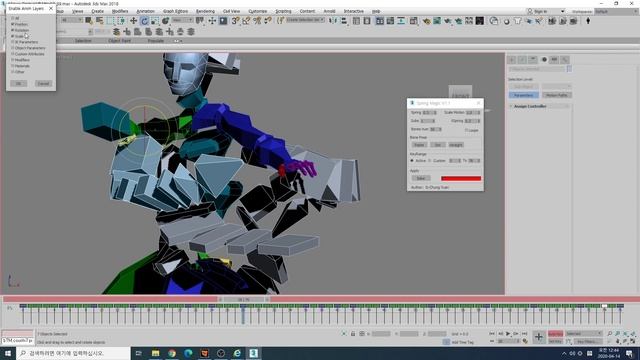Screen dimensions: 640x360
Task: Click the Auto Key button
Action: pyautogui.click(x=555, y=334)
